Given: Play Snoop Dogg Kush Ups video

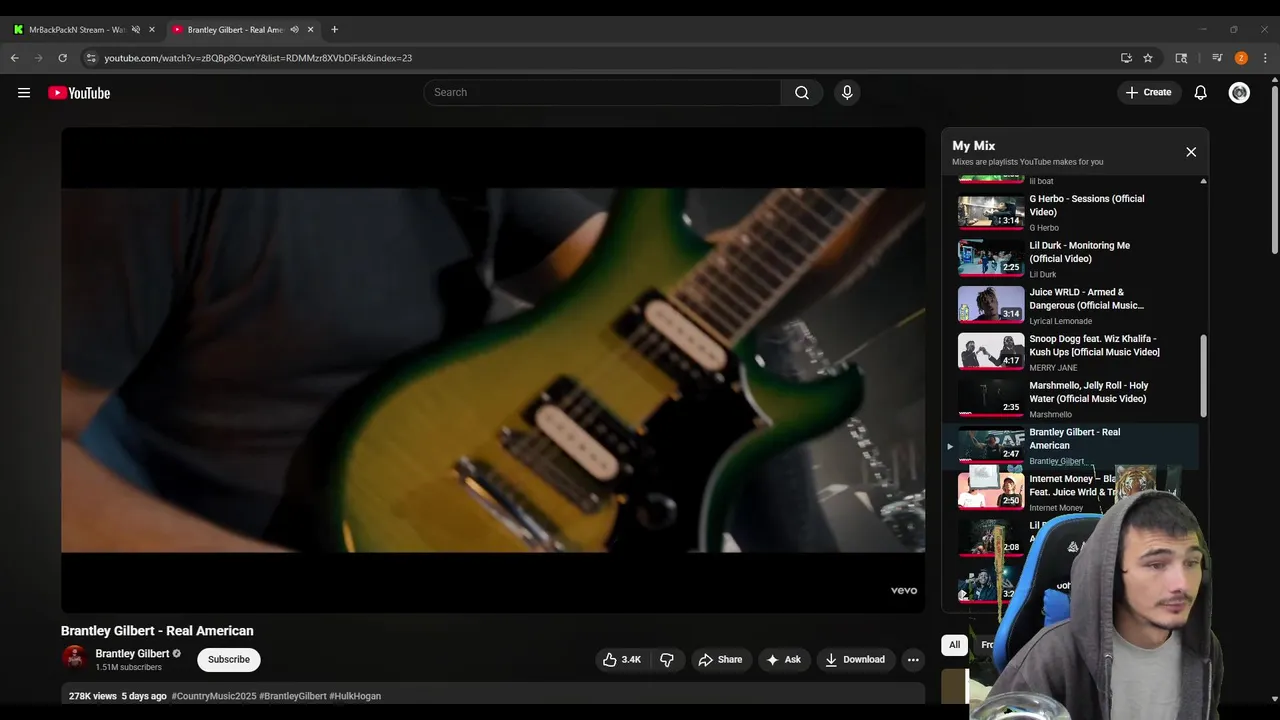Looking at the screenshot, I should (x=1070, y=352).
